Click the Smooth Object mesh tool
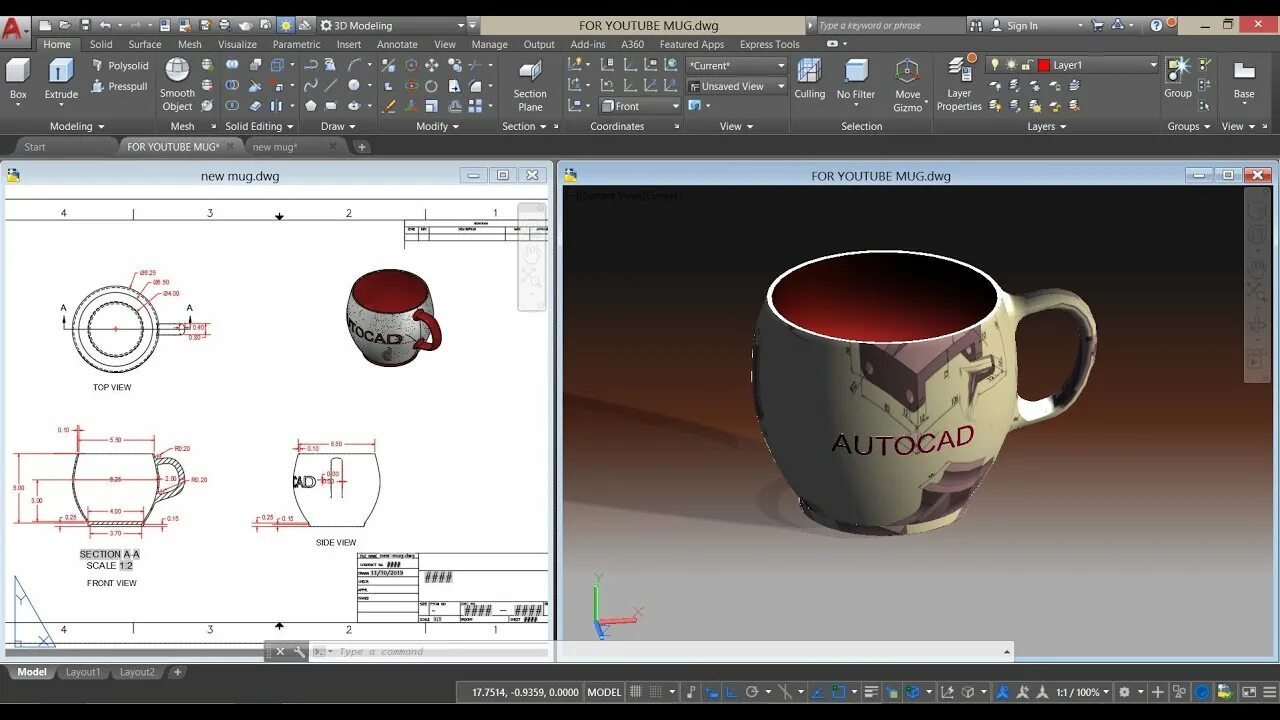Screen dimensions: 1280x720 pos(177,84)
